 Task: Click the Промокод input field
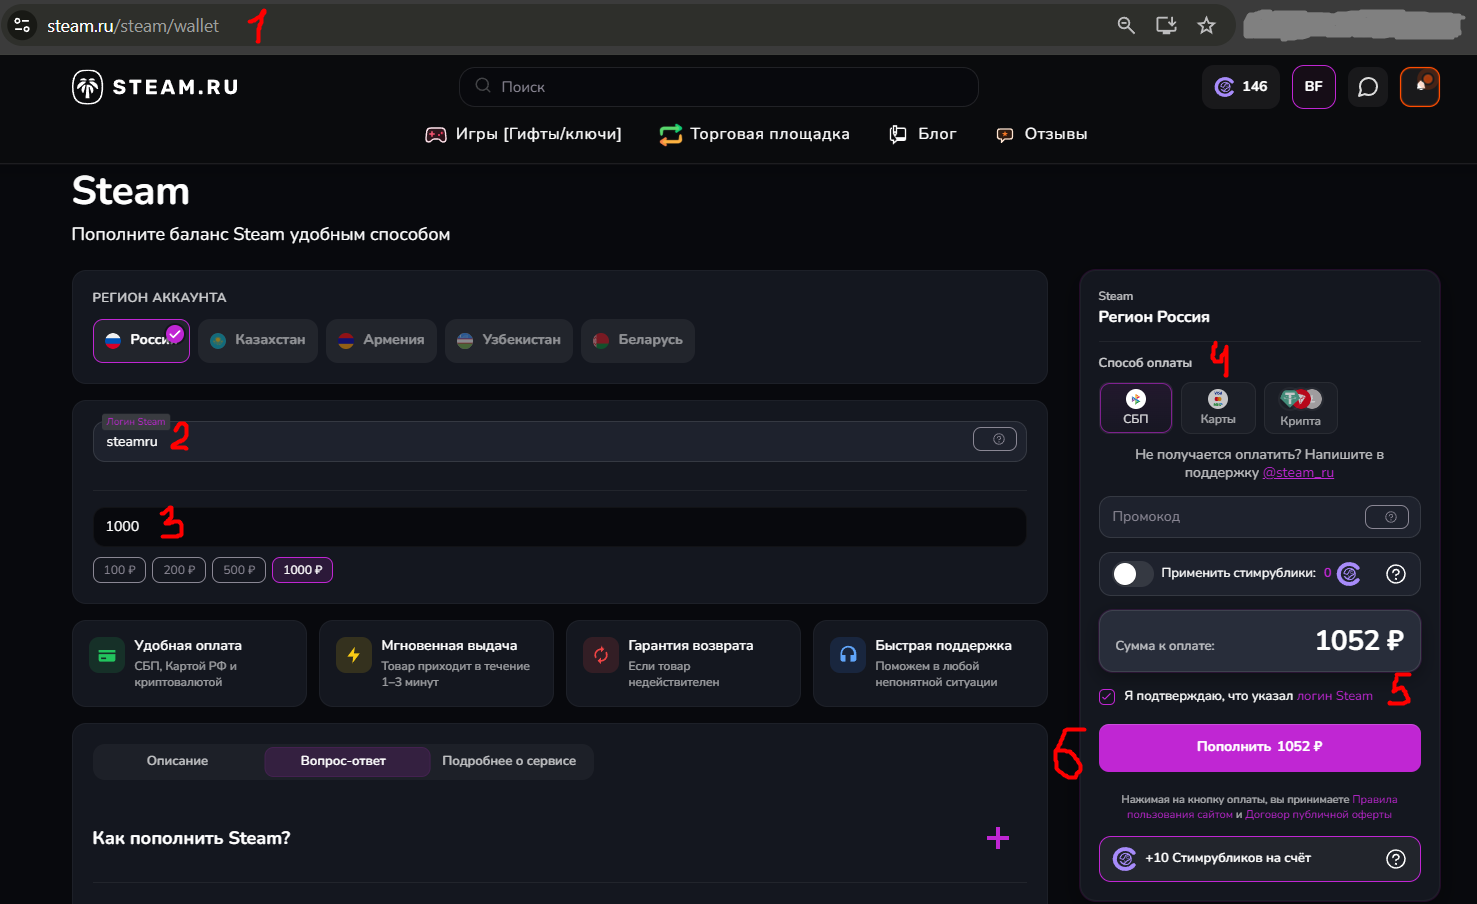point(1259,517)
